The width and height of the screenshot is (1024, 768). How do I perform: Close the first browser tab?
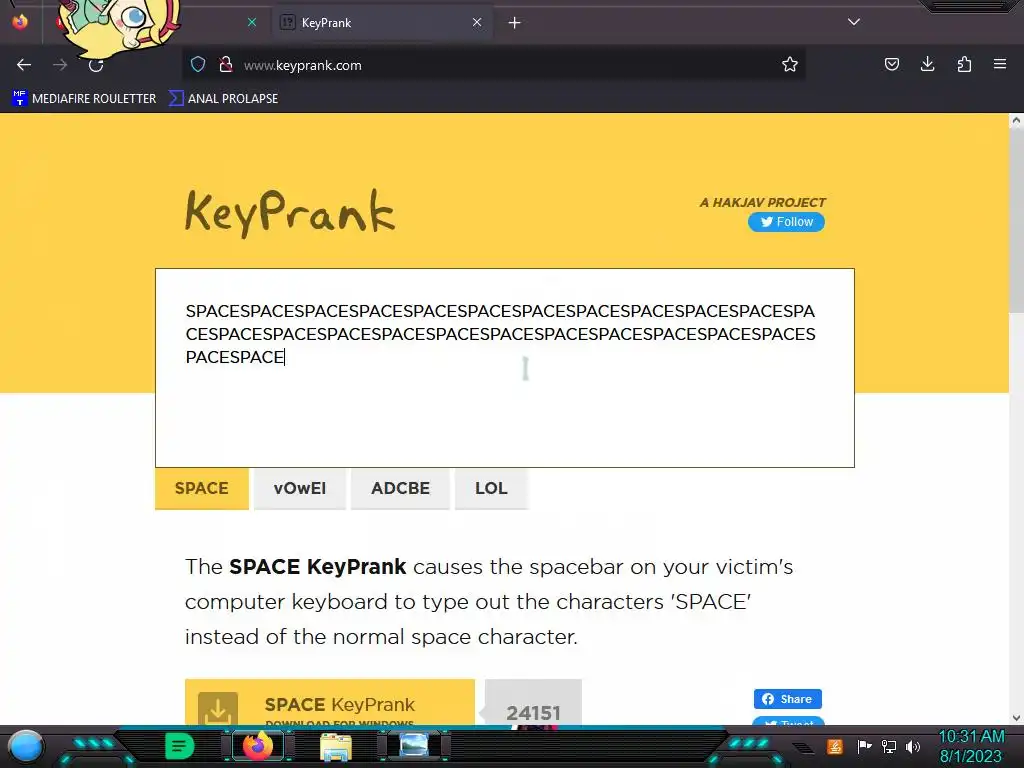point(252,22)
